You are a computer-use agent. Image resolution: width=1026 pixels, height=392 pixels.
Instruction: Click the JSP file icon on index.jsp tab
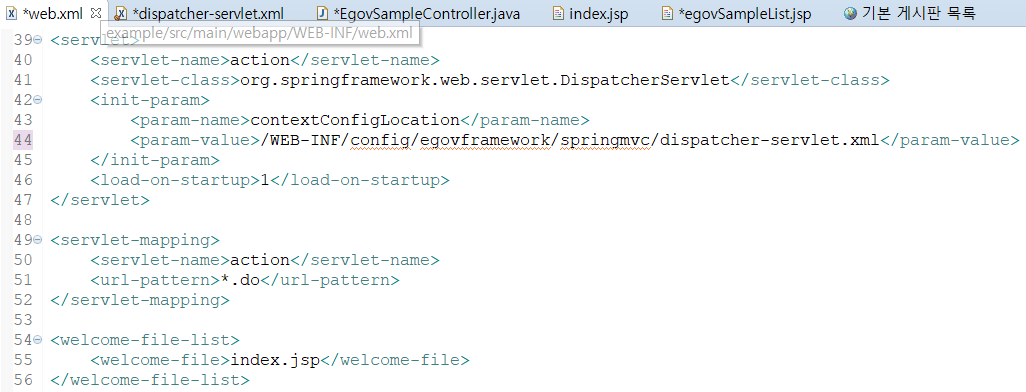point(558,13)
